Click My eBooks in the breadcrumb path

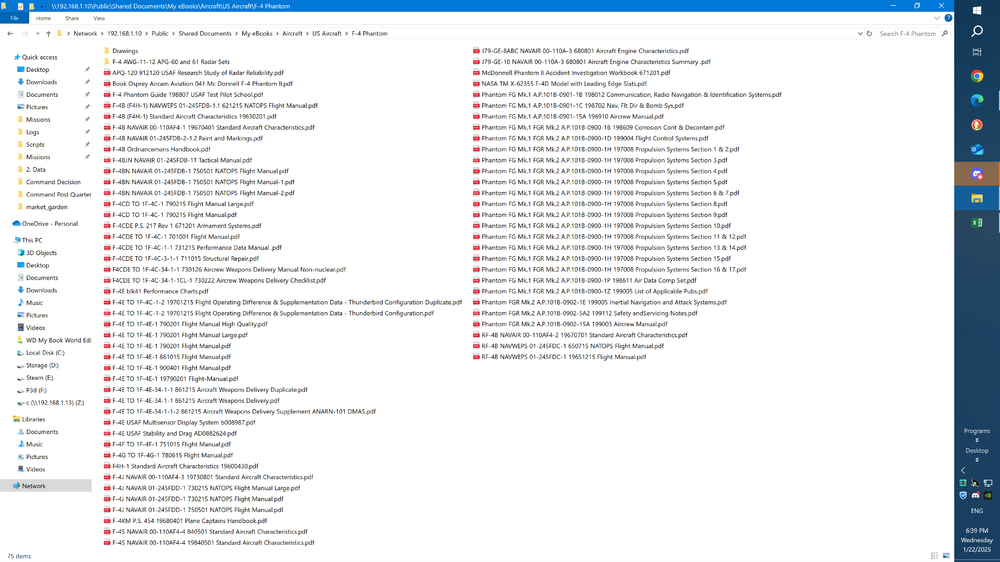pos(256,34)
